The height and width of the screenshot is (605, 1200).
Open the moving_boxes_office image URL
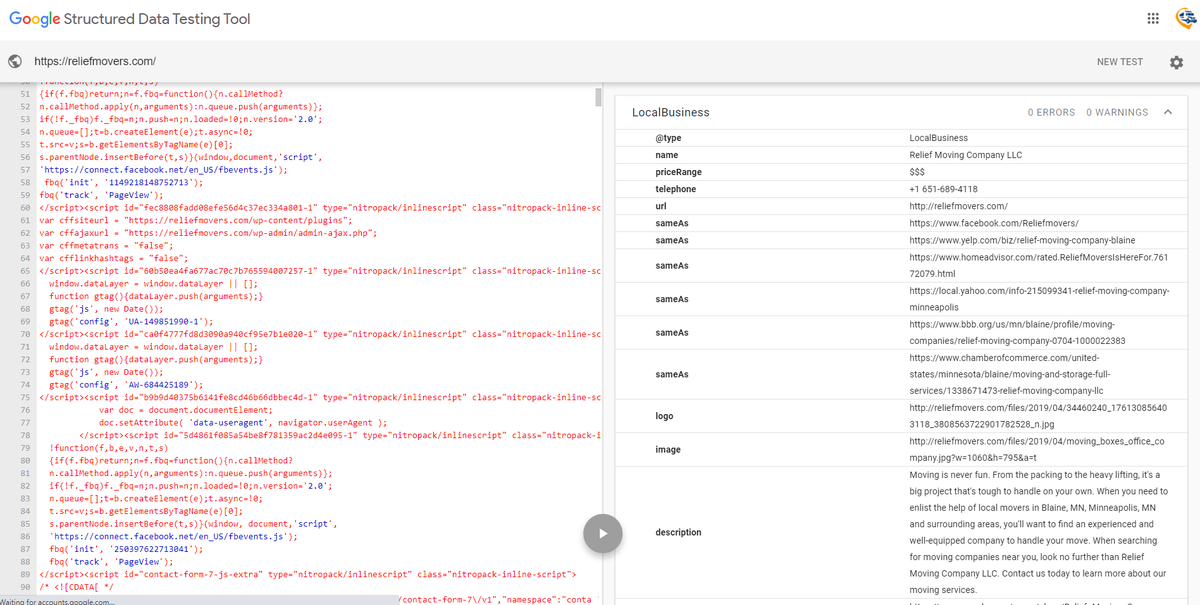[x=1036, y=450]
